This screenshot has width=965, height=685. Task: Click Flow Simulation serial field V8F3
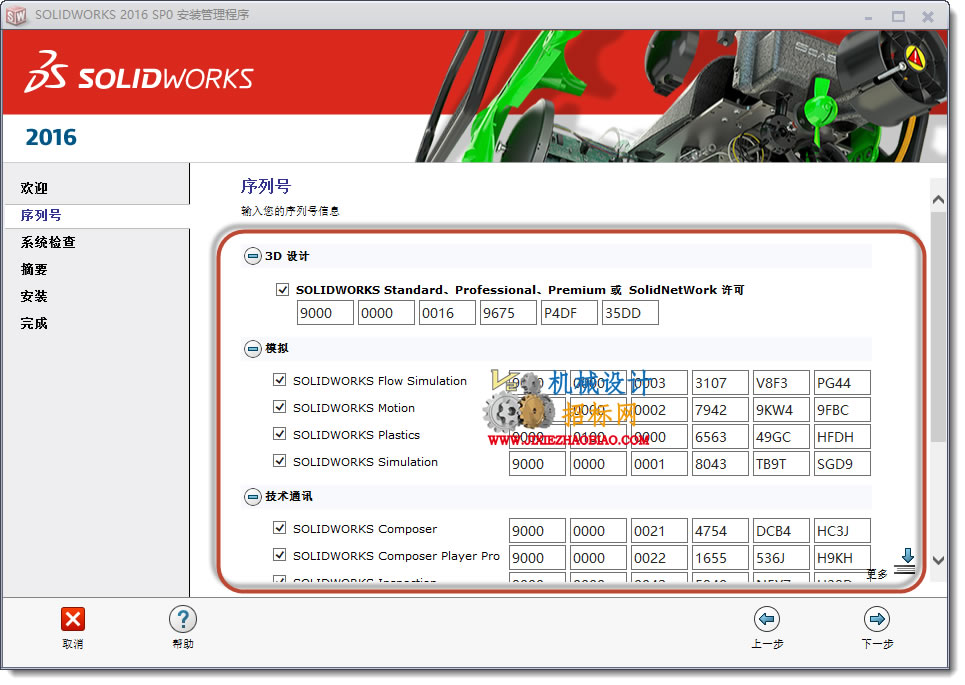click(781, 383)
